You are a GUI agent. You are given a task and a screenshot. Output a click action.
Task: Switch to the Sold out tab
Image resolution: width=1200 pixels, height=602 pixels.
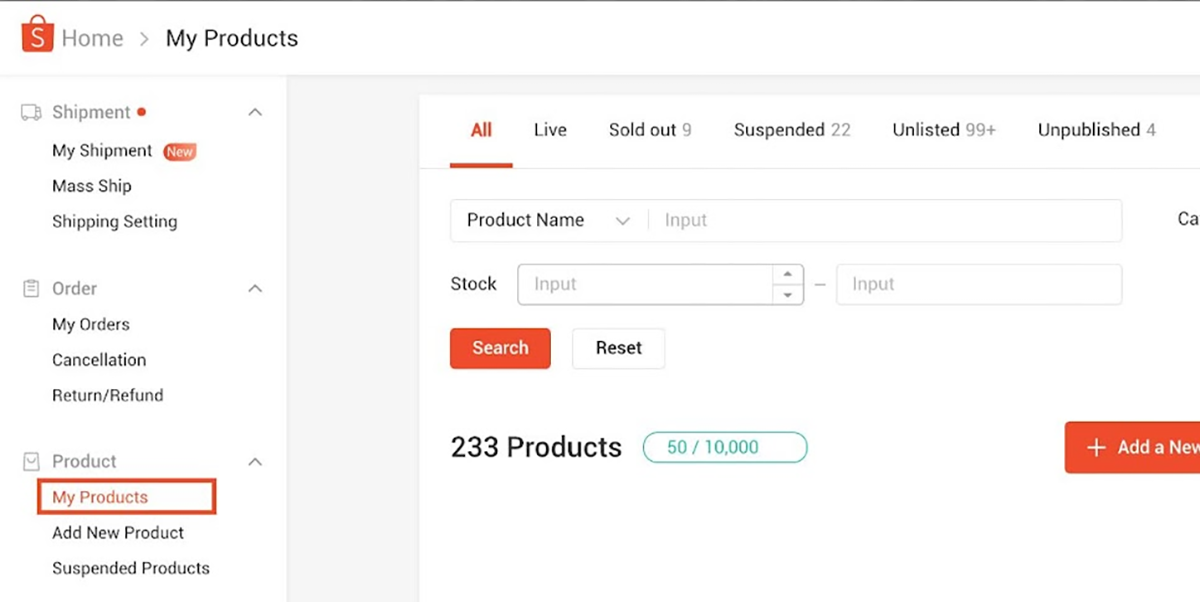(x=649, y=129)
